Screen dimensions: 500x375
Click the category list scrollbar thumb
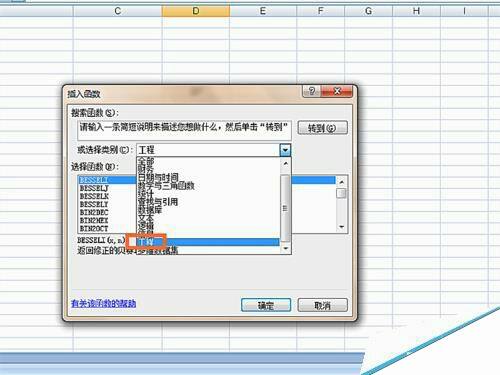285,208
